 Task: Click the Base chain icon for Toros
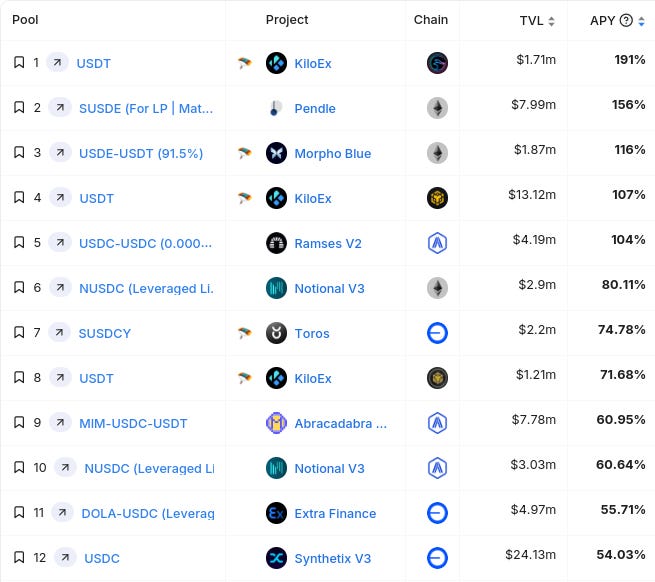point(437,333)
